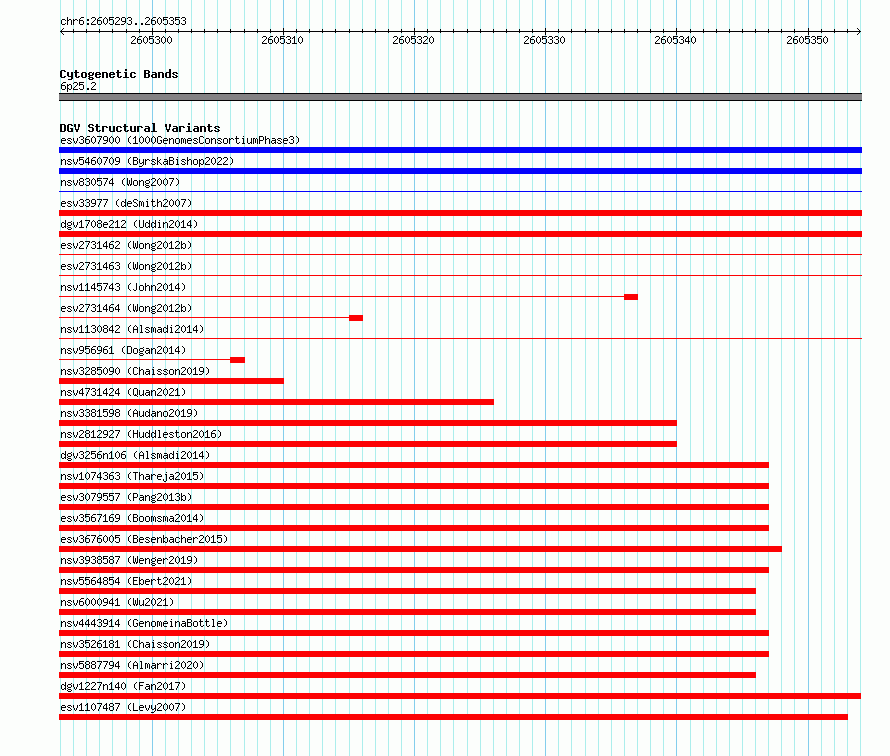Click esv2731463 (Wong2012b) variant label

126,266
